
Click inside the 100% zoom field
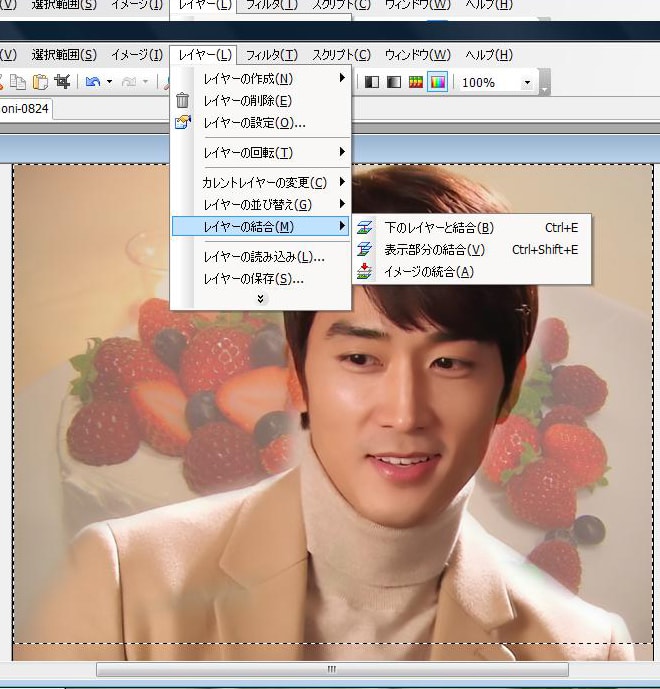(485, 82)
